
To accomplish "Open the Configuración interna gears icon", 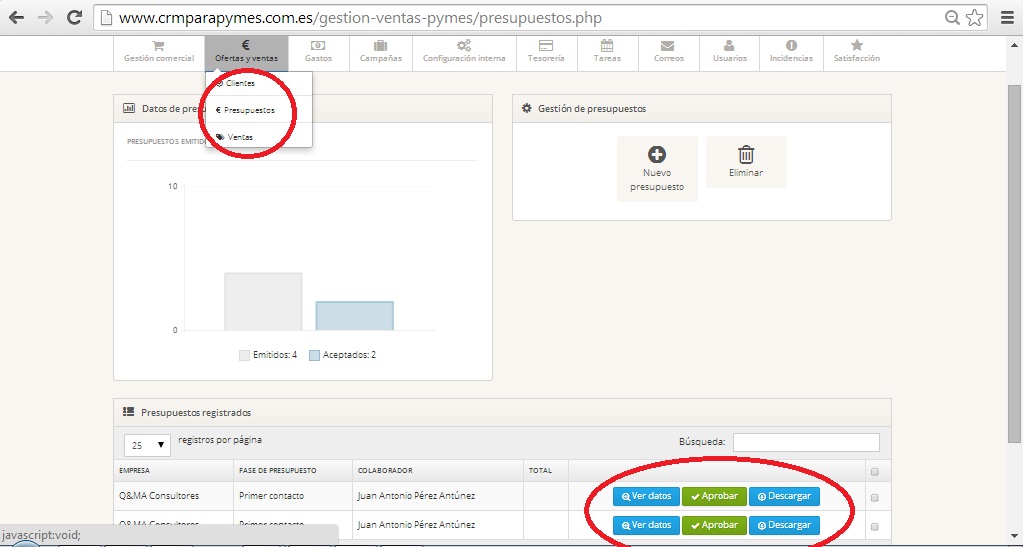I will coord(464,46).
